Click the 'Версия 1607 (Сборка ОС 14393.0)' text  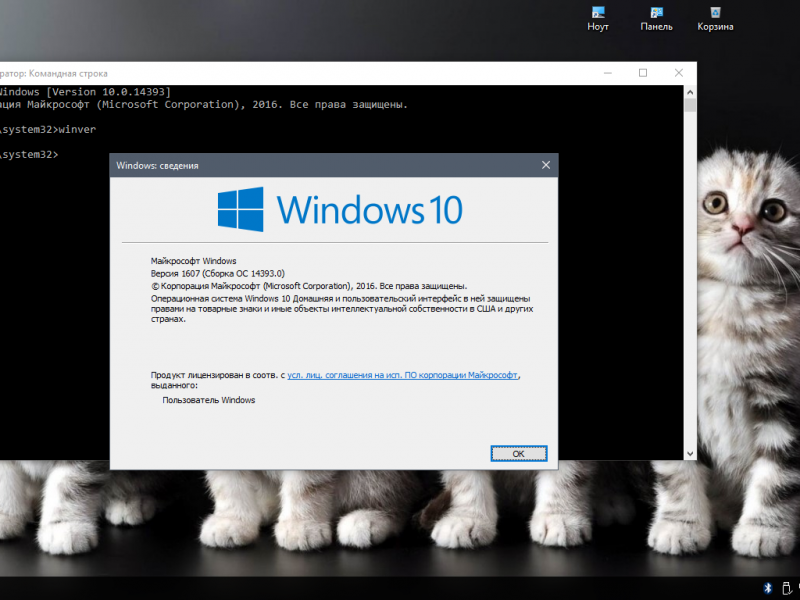coord(218,273)
